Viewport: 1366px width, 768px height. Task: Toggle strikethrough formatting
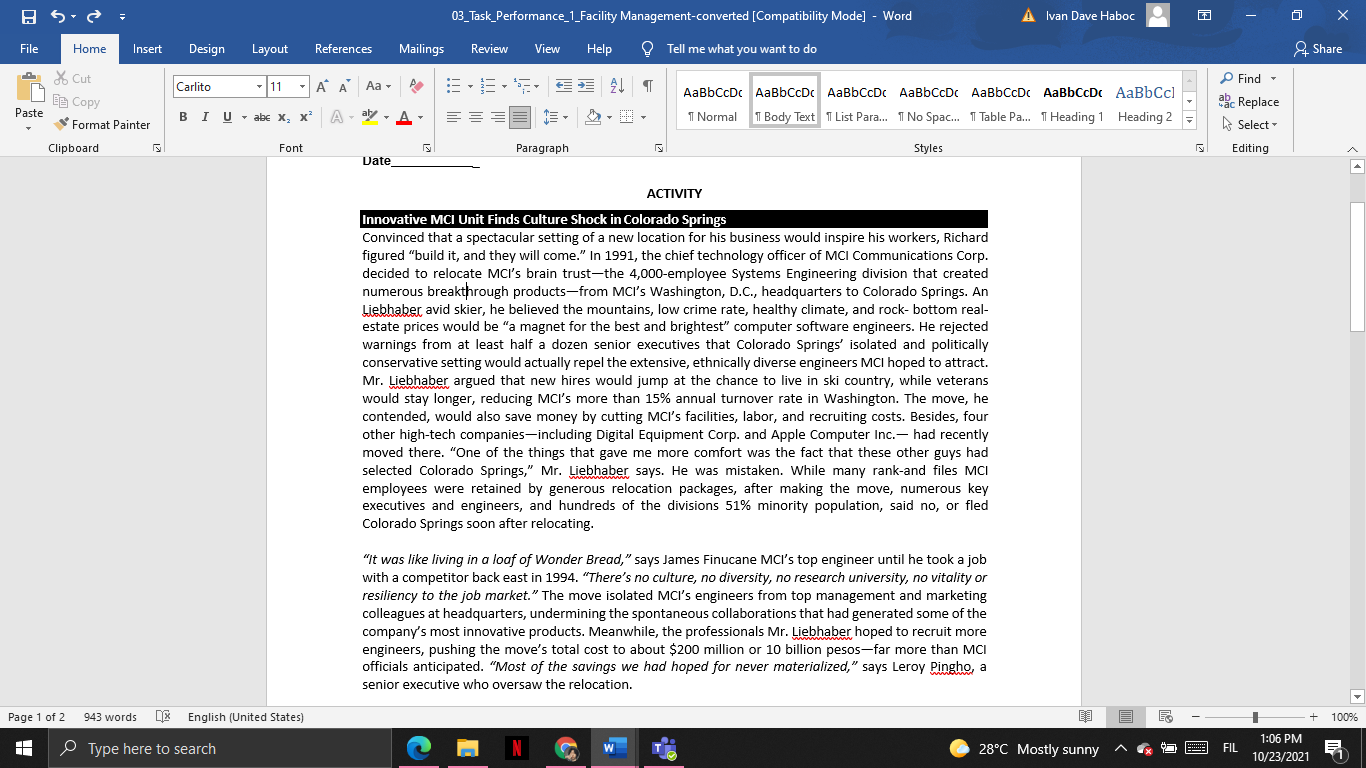pyautogui.click(x=261, y=117)
